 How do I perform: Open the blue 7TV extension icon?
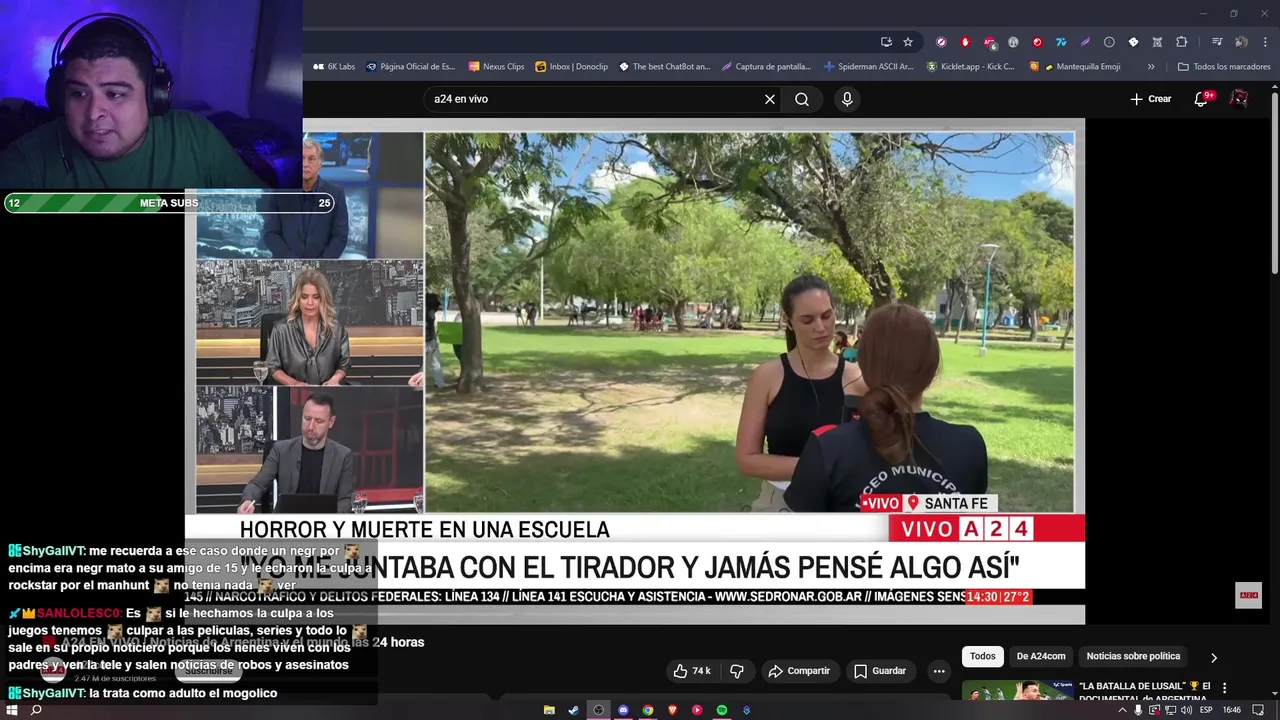1061,42
